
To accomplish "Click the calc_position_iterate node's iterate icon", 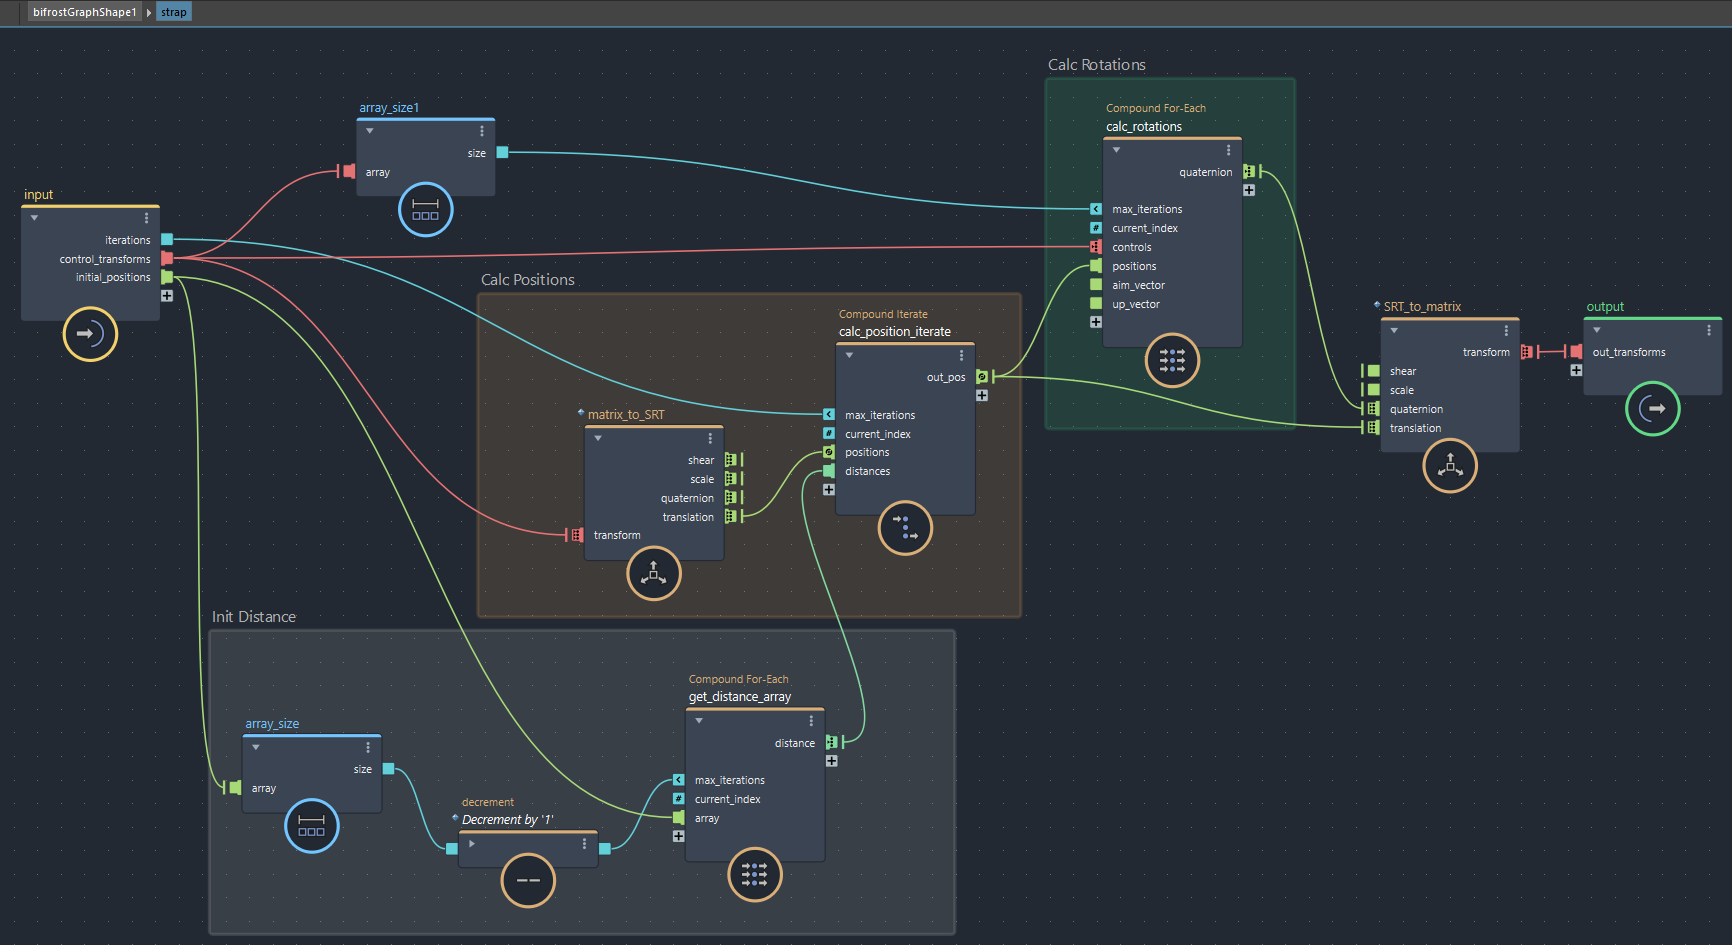I will click(x=905, y=528).
